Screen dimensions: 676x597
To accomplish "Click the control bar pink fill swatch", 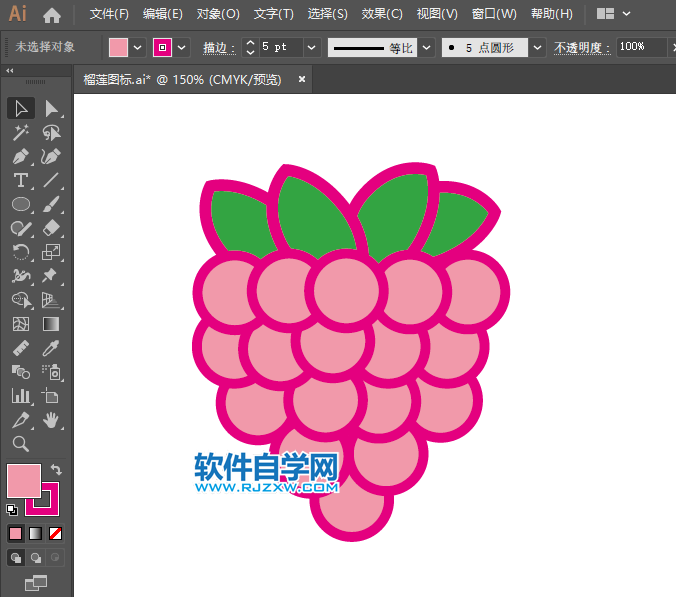I will pyautogui.click(x=119, y=47).
